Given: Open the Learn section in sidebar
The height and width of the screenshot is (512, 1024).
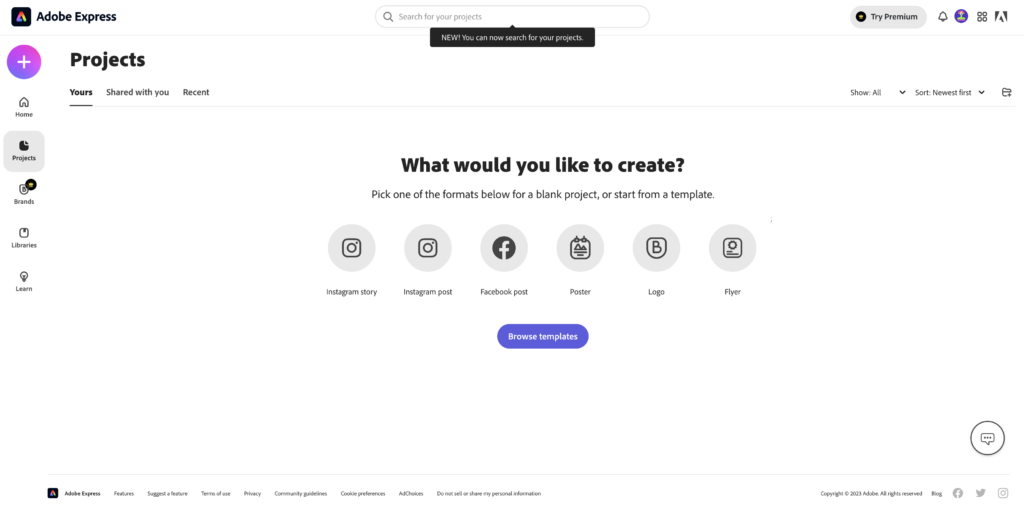Looking at the screenshot, I should [24, 281].
